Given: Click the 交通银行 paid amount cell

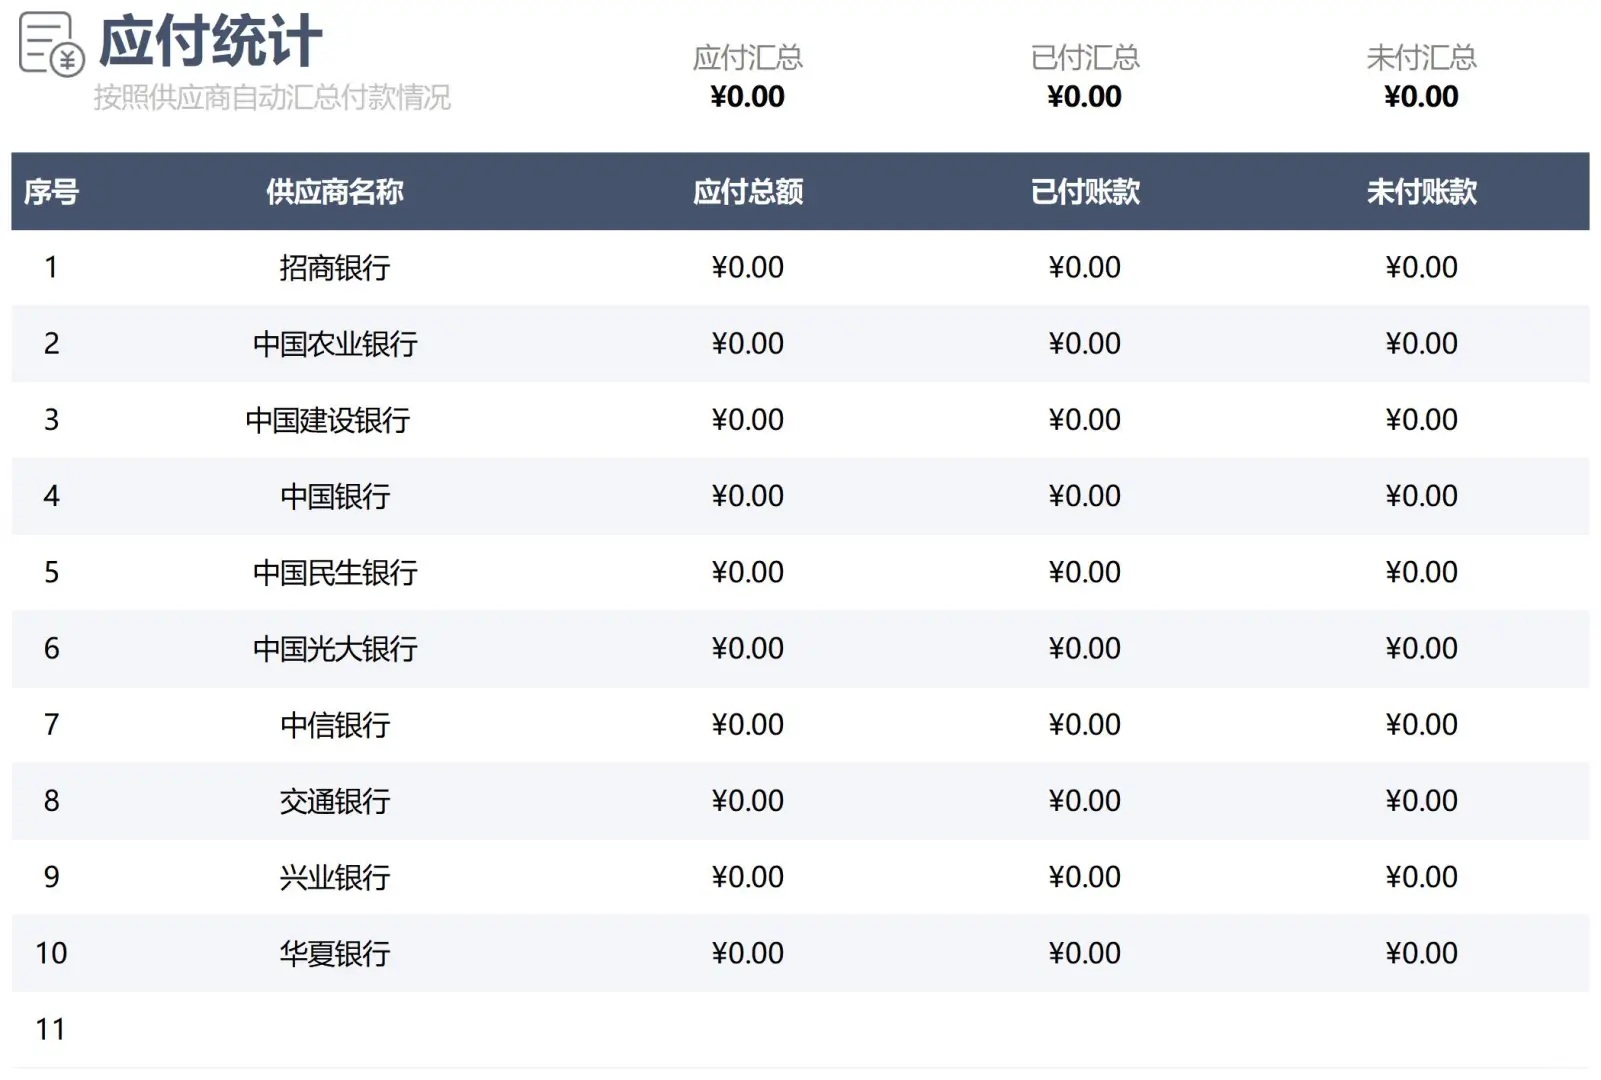Looking at the screenshot, I should (1084, 801).
